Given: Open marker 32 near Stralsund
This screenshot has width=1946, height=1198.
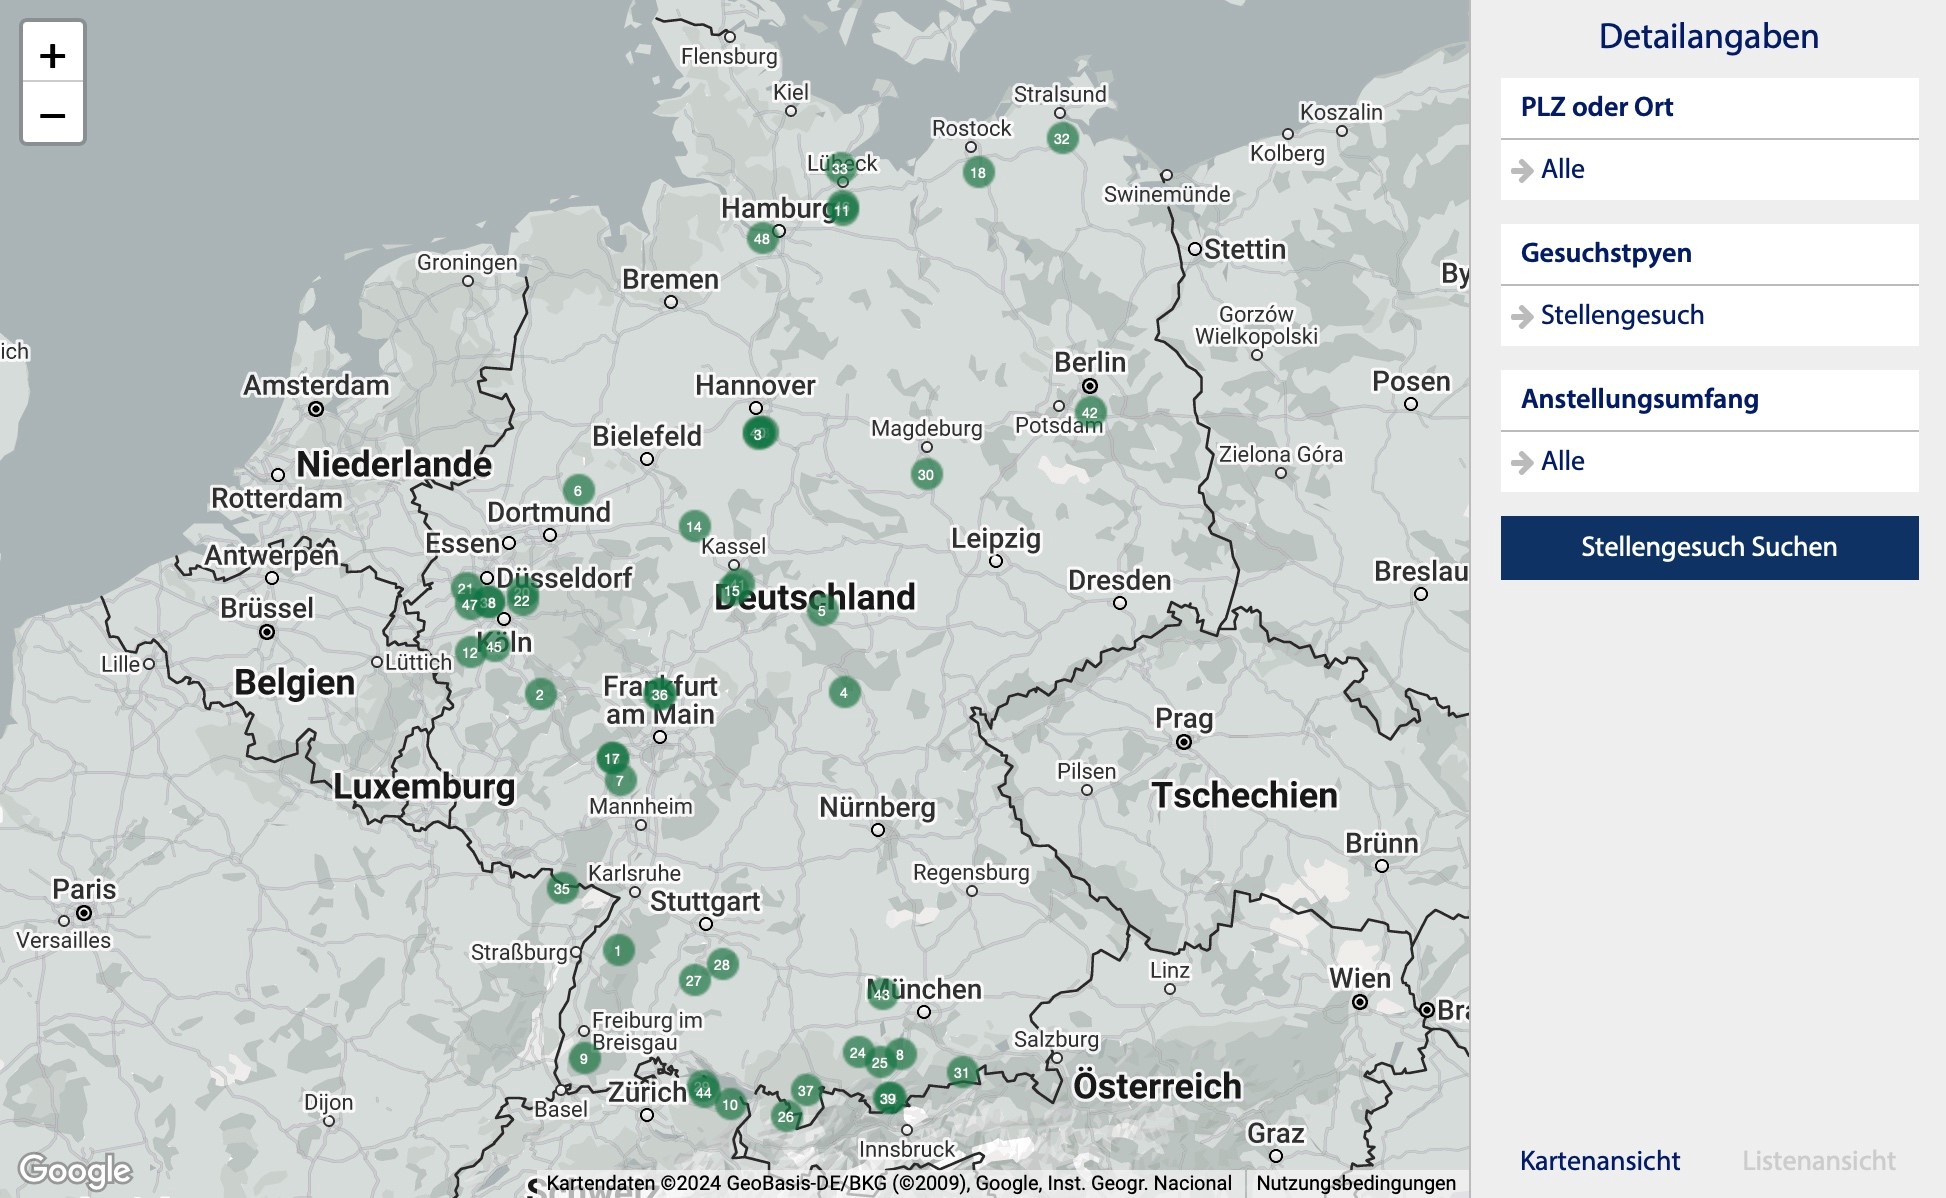Looking at the screenshot, I should (x=1062, y=138).
